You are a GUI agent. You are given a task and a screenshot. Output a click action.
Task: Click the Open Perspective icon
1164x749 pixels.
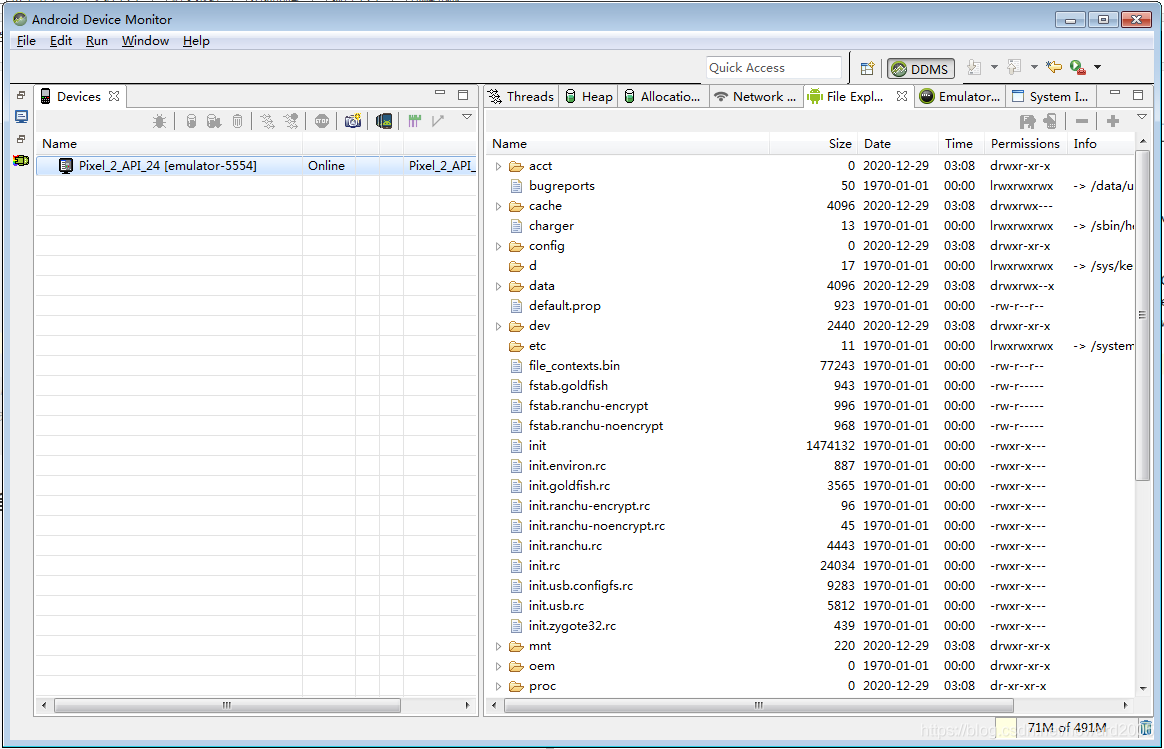(867, 68)
